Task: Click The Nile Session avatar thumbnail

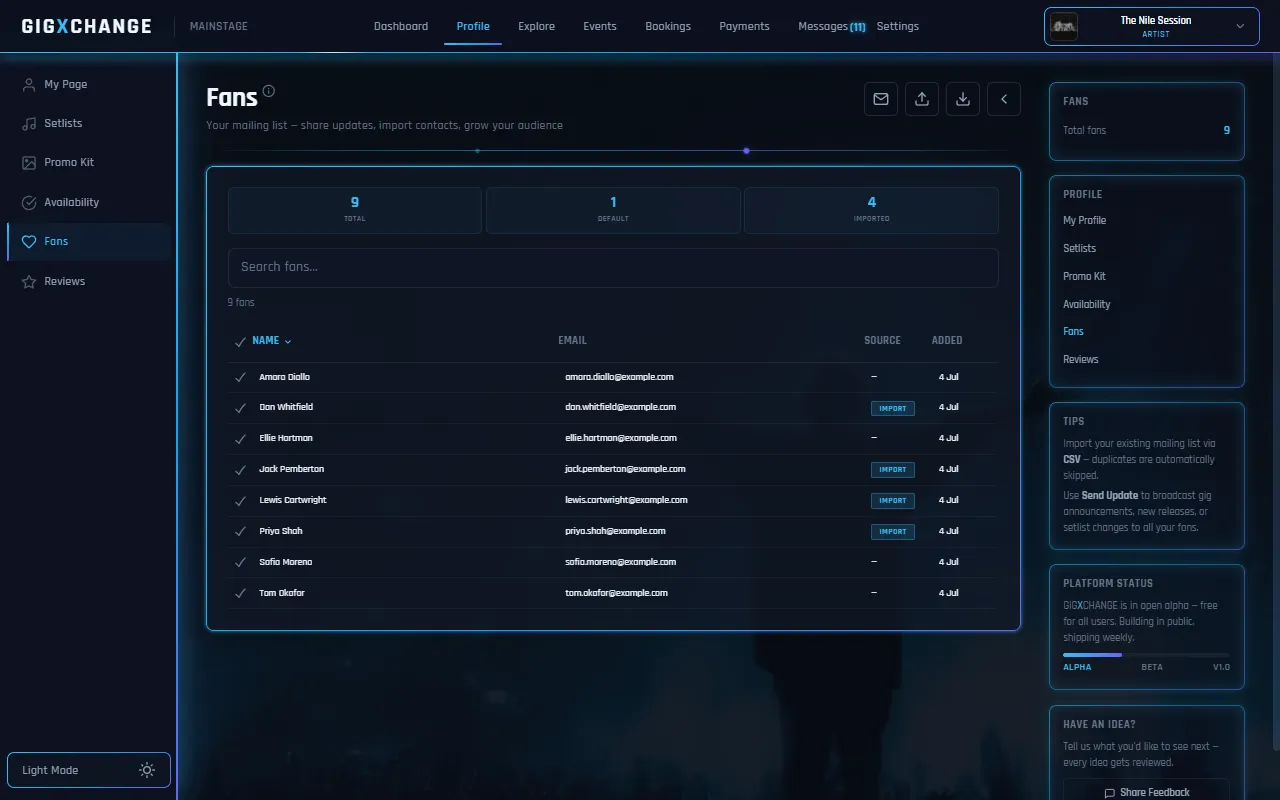Action: [x=1064, y=26]
